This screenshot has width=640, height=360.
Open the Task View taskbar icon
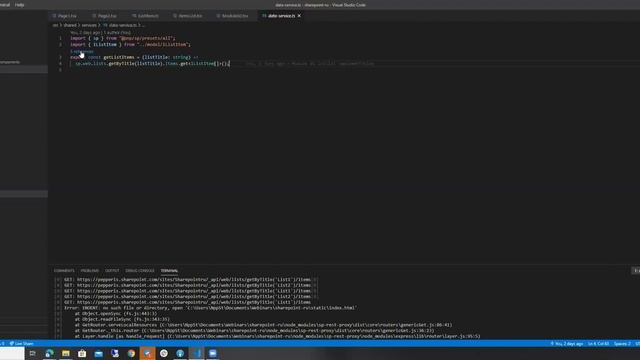[x=33, y=353]
